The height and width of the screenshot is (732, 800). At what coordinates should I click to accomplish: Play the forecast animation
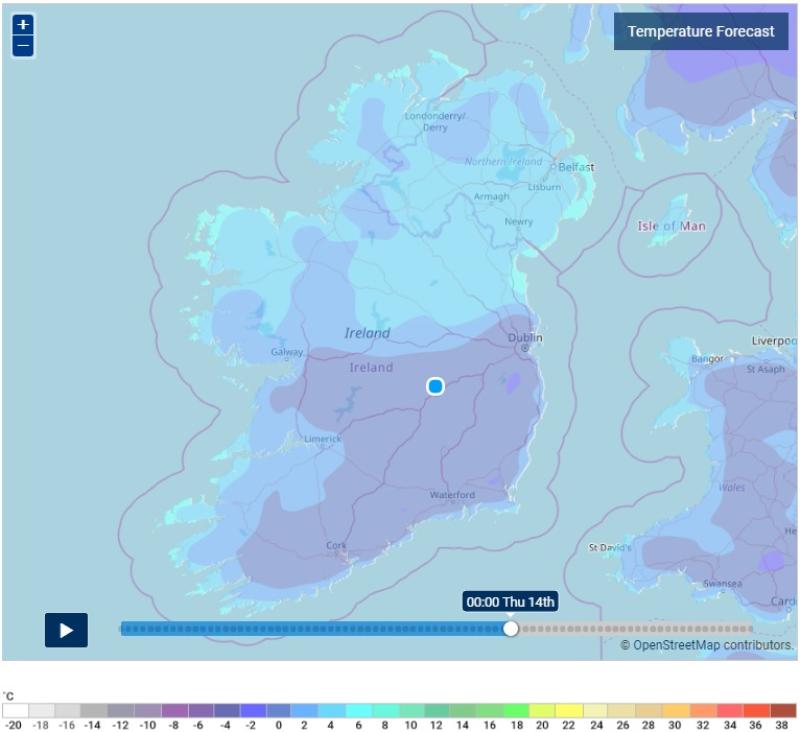pyautogui.click(x=66, y=630)
